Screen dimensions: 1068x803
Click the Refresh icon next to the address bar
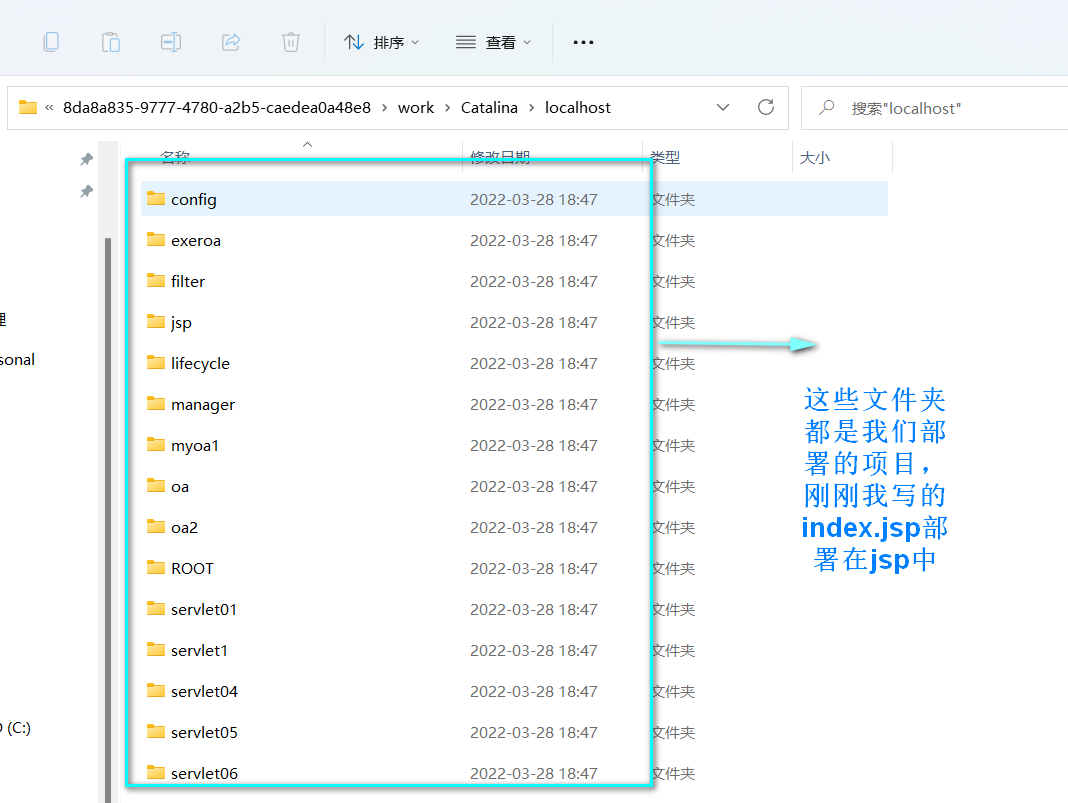tap(765, 107)
